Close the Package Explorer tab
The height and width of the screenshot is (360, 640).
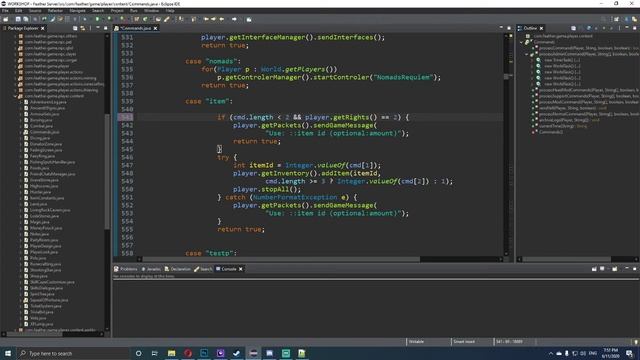pos(42,28)
